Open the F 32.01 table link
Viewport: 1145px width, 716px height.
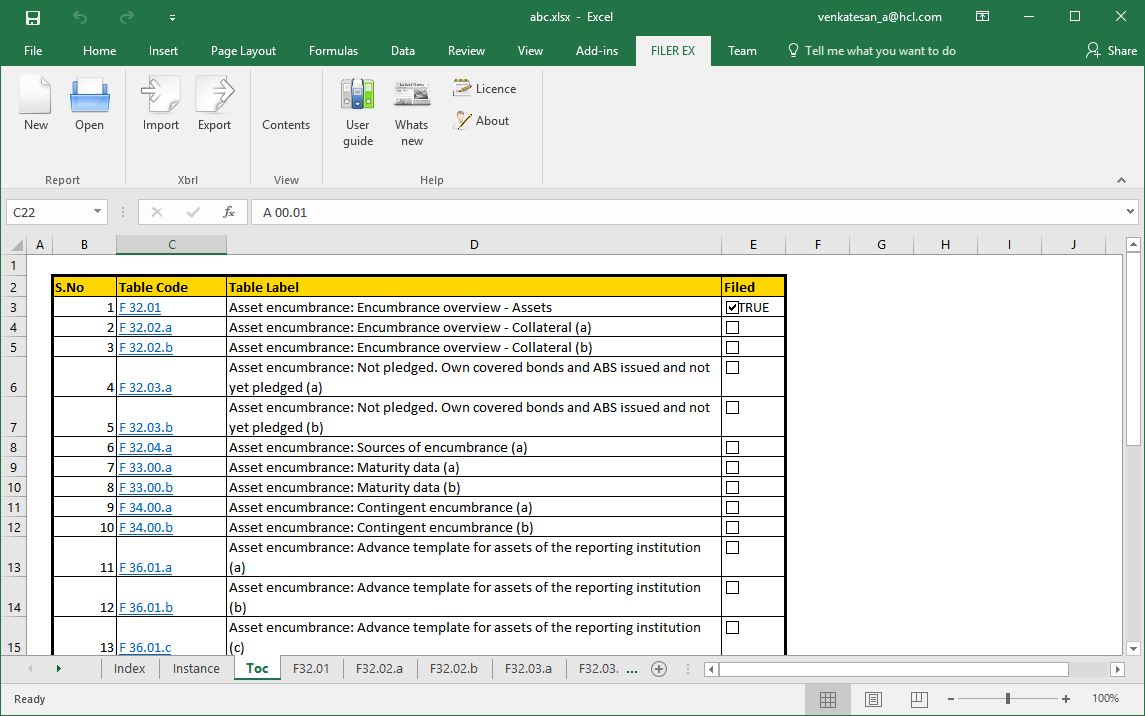pyautogui.click(x=139, y=307)
